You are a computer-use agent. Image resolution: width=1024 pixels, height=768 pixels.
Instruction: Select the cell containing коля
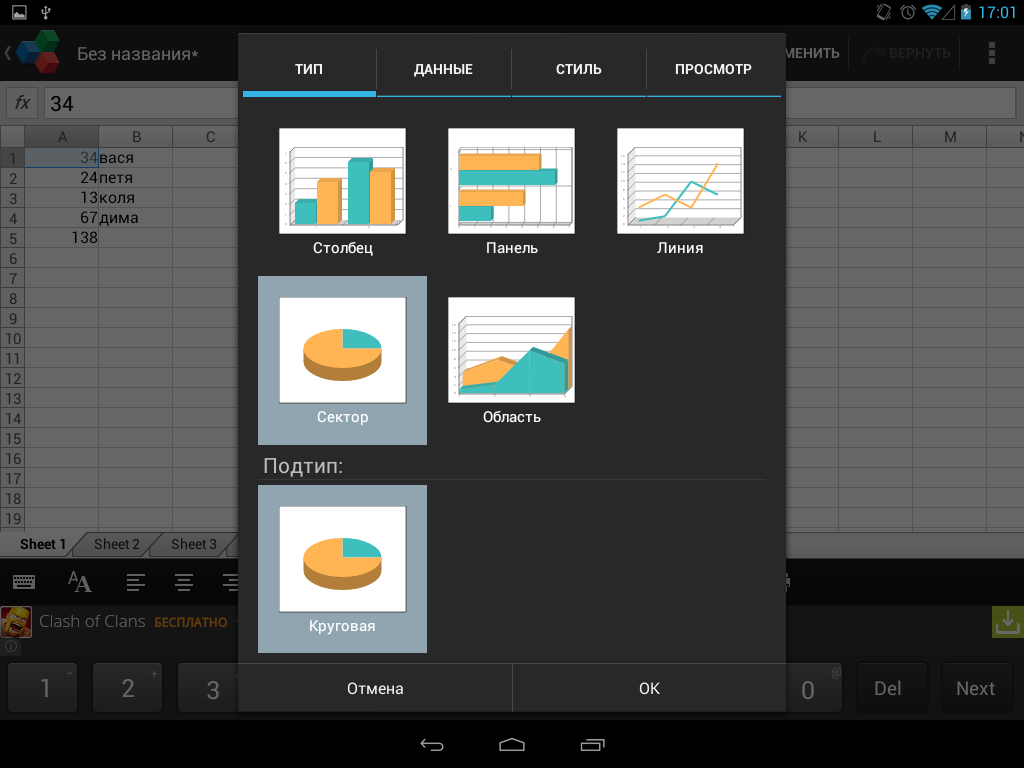[x=135, y=198]
